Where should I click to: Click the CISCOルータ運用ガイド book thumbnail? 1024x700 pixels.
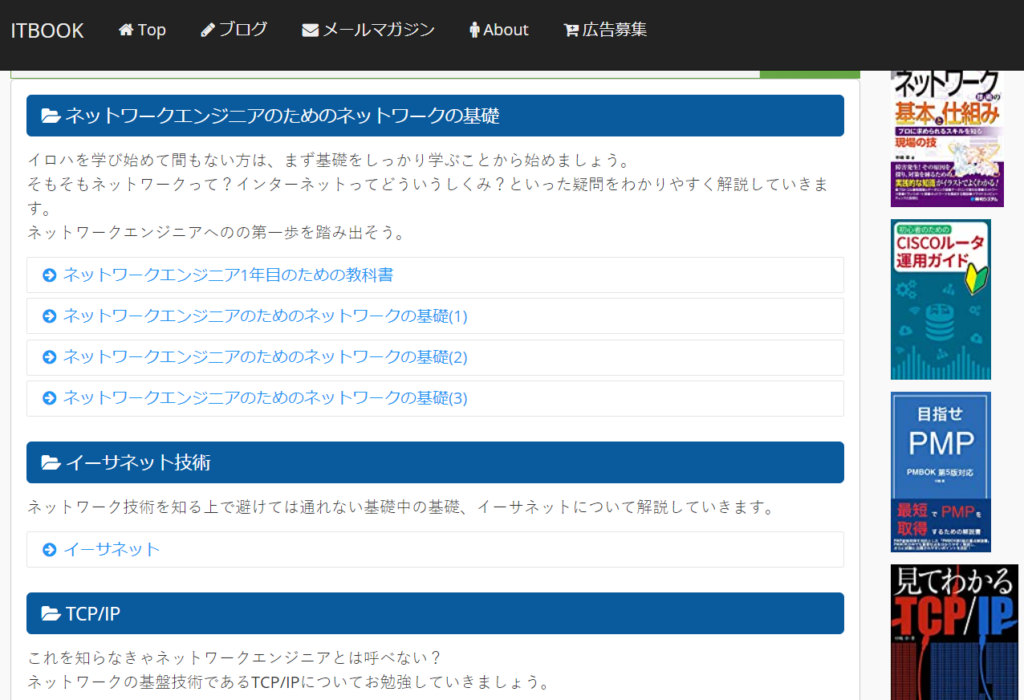(940, 298)
